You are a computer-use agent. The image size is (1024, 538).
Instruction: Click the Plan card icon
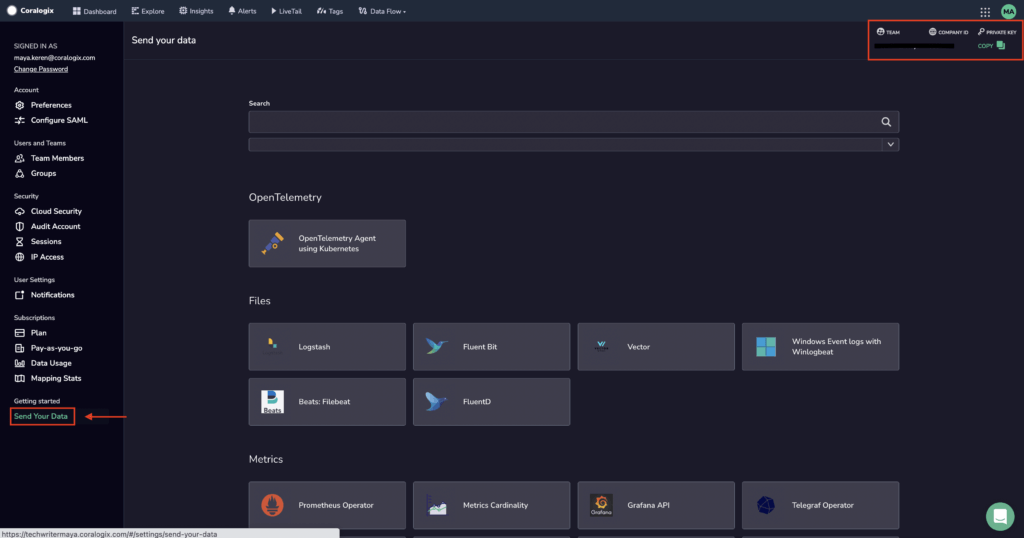pyautogui.click(x=20, y=333)
